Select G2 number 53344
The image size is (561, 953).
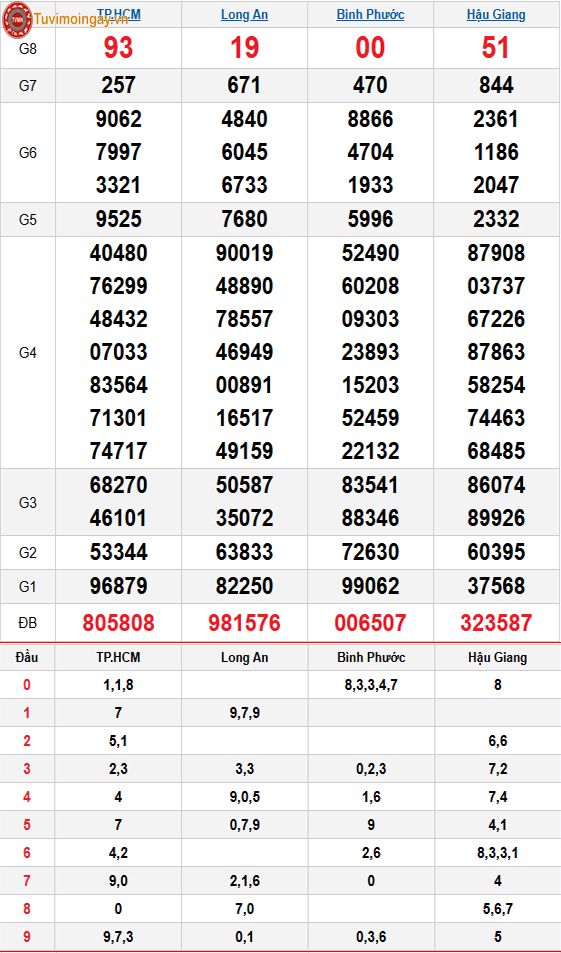[x=119, y=552]
